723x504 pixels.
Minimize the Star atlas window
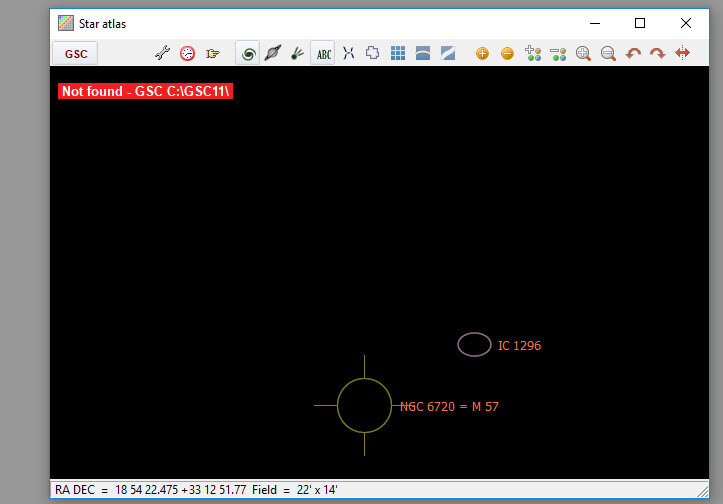coord(595,23)
